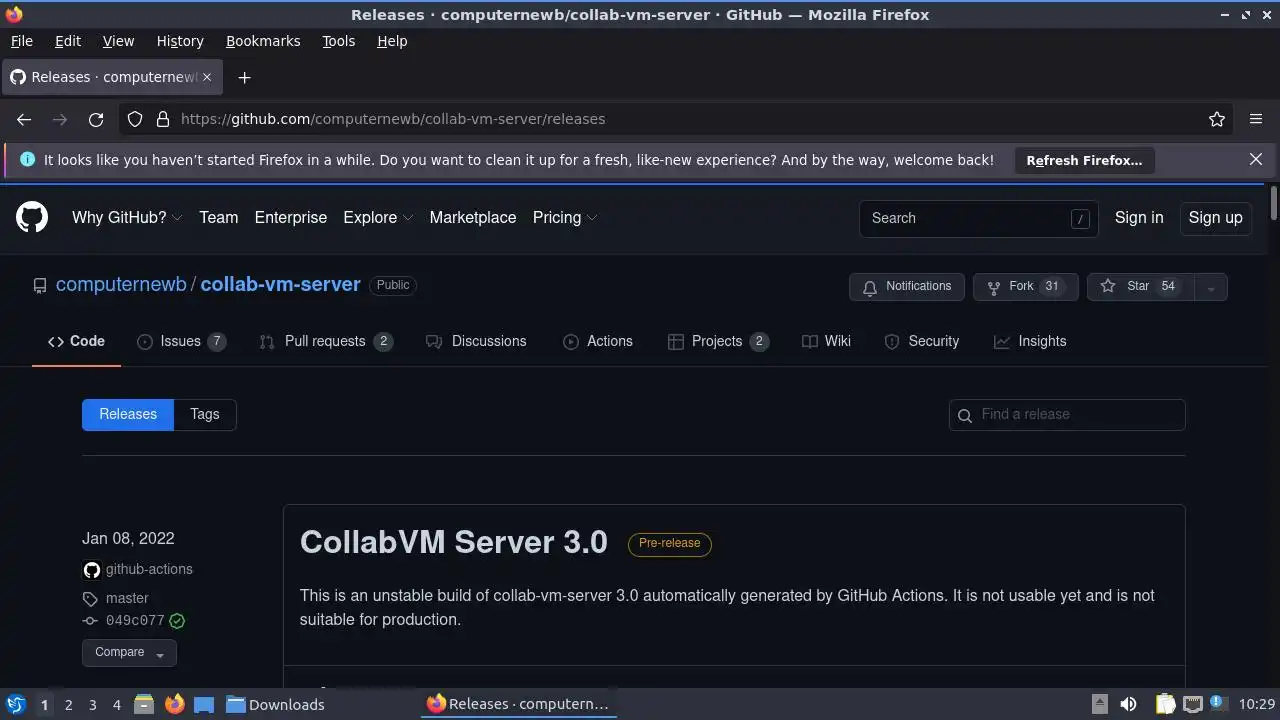Click the show desktop icon in the taskbar
Image resolution: width=1280 pixels, height=720 pixels.
tap(204, 704)
